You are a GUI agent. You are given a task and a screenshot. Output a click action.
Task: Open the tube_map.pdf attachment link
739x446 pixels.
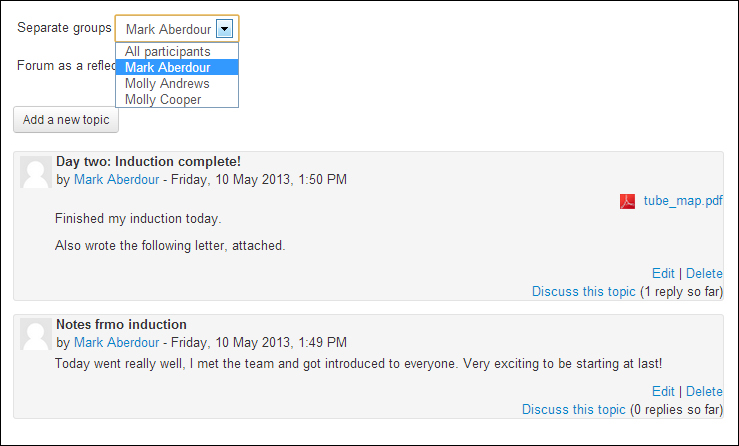[x=682, y=200]
